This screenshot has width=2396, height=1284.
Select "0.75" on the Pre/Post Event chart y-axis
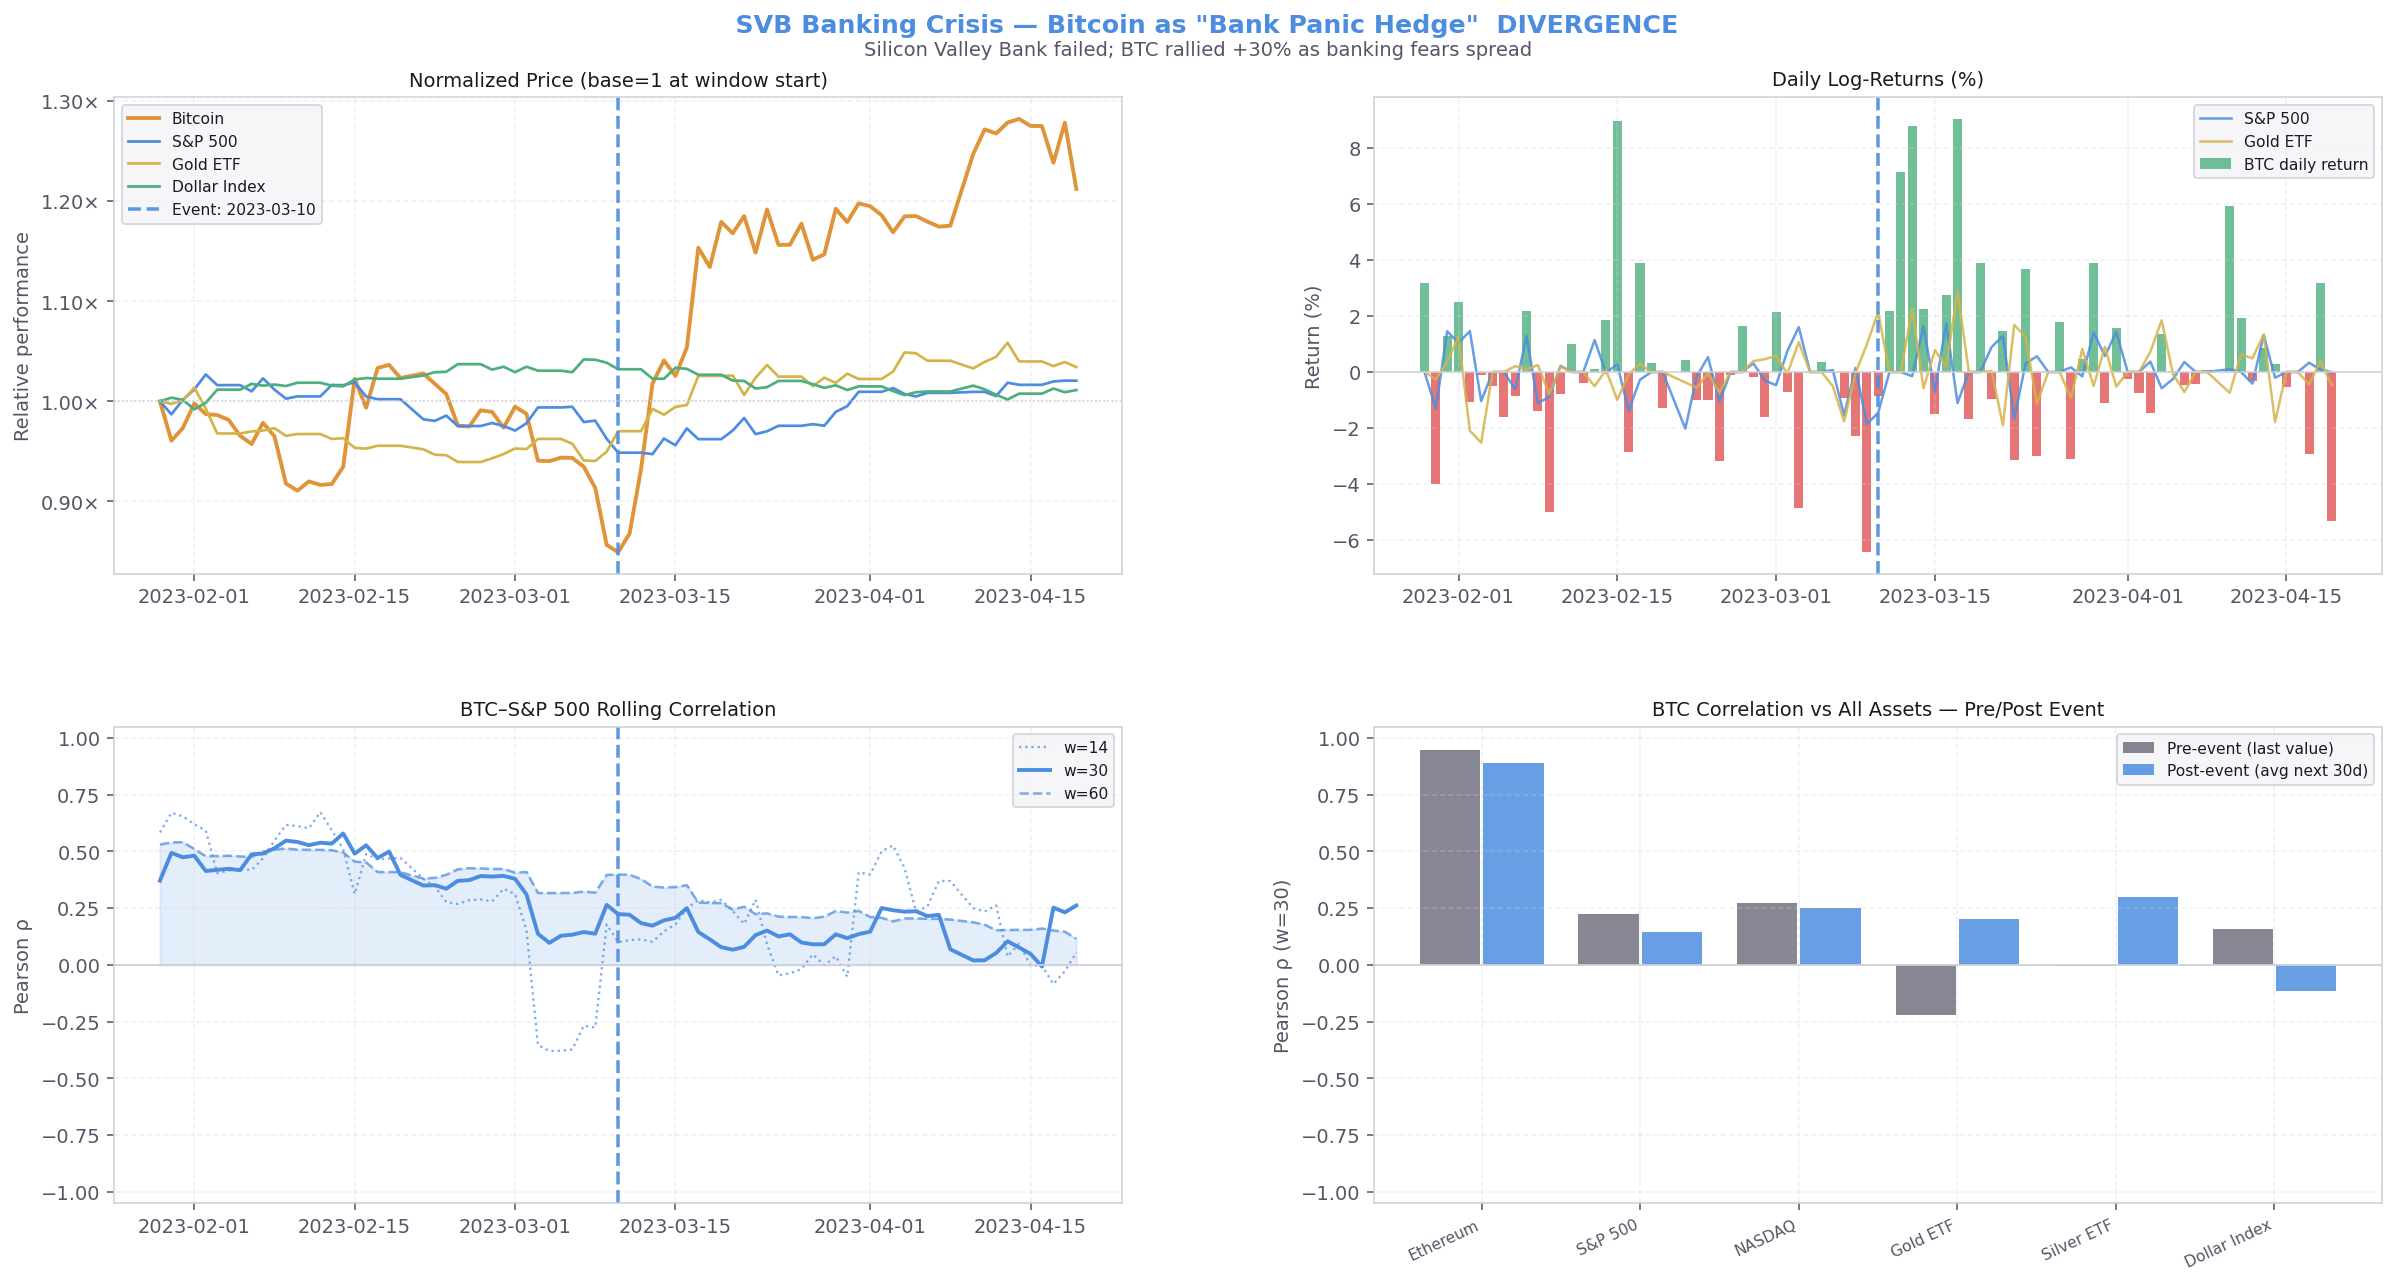click(1338, 796)
